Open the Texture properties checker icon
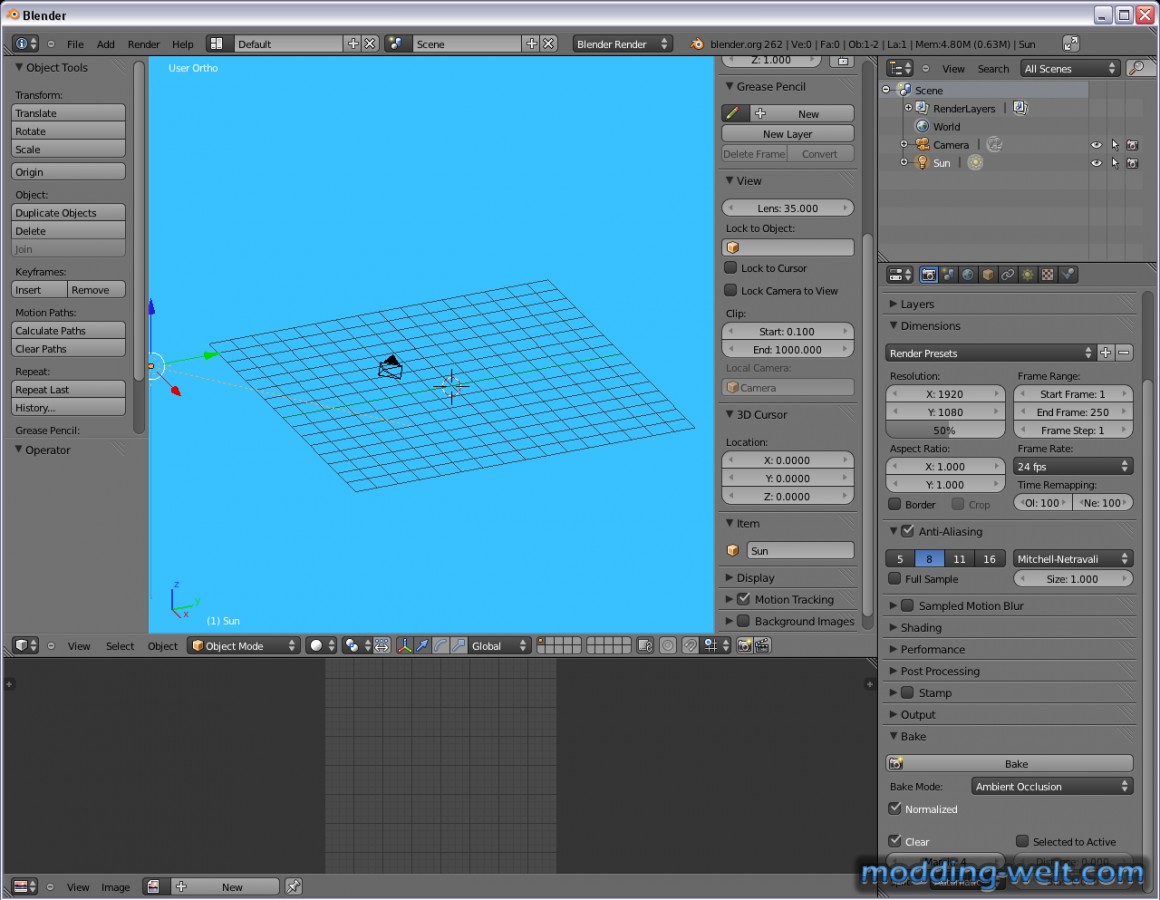The width and height of the screenshot is (1160, 900). [x=1048, y=275]
